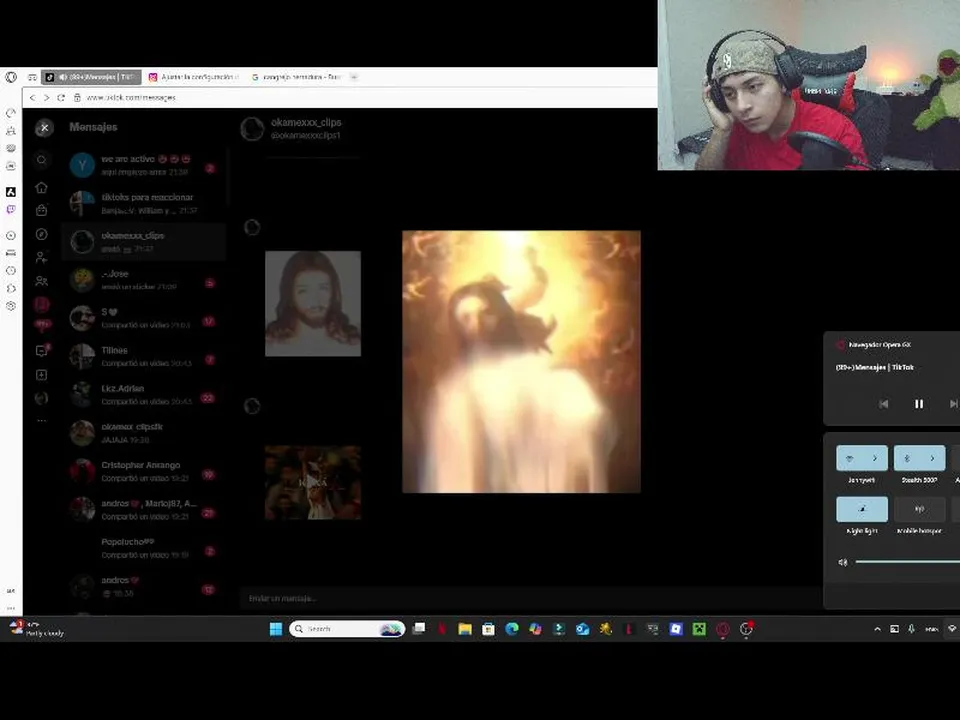Open the conversation named S with heart
Screen dimensions: 960x720
pos(143,318)
